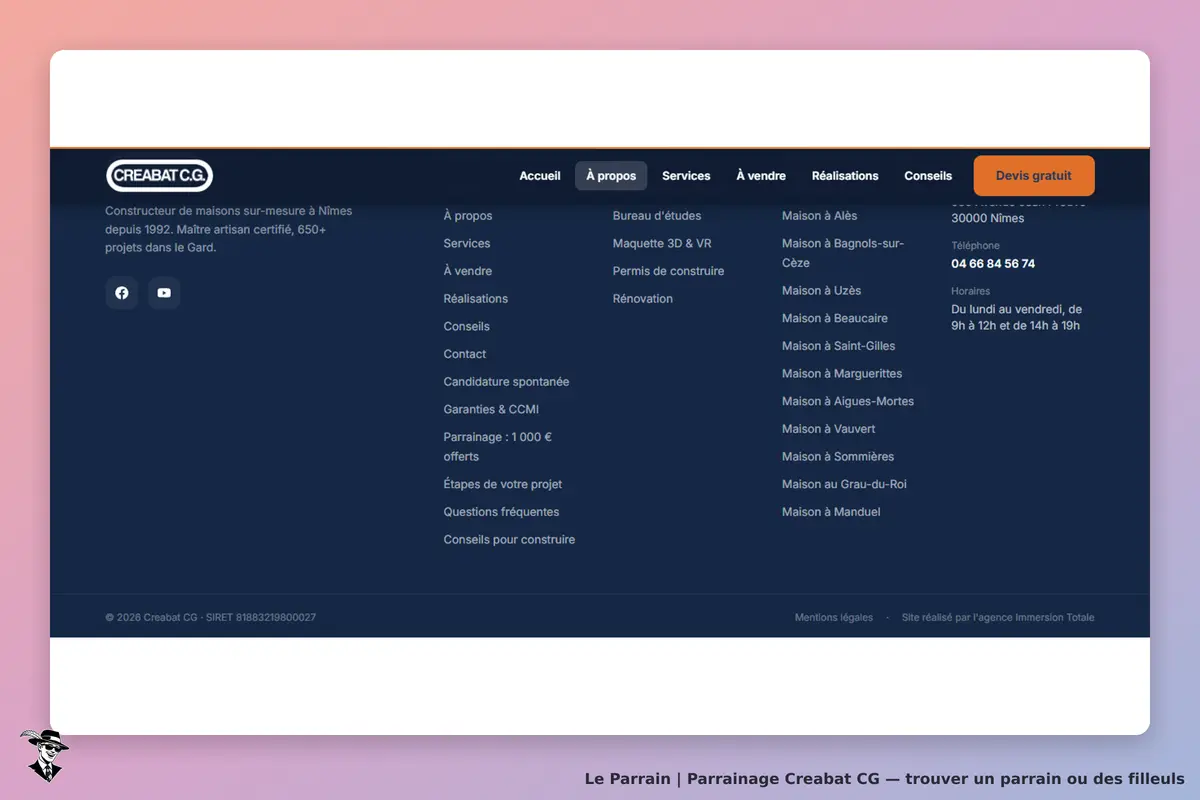Open Étapes de votre projet link
1200x800 pixels.
click(503, 484)
